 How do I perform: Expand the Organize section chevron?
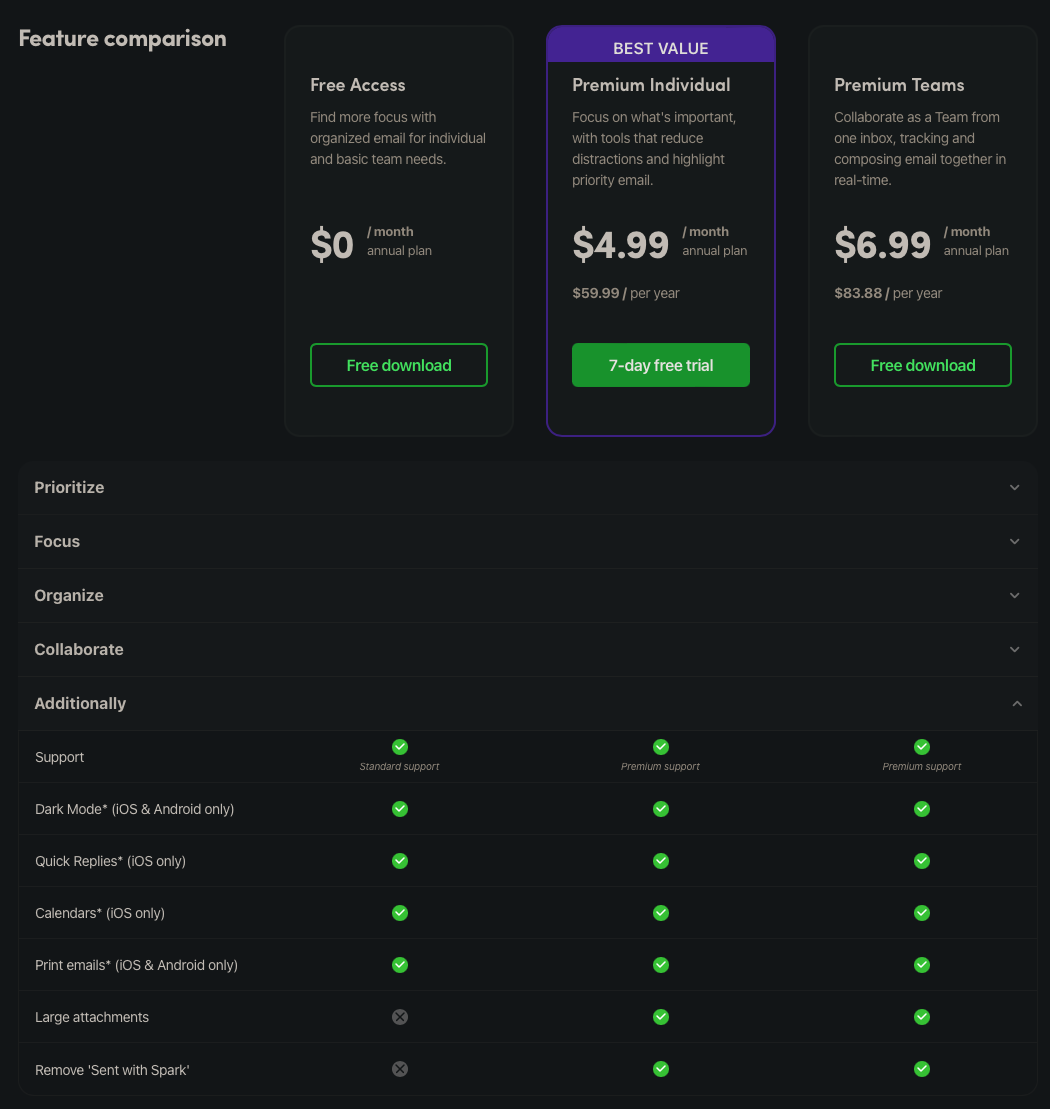click(x=1014, y=596)
